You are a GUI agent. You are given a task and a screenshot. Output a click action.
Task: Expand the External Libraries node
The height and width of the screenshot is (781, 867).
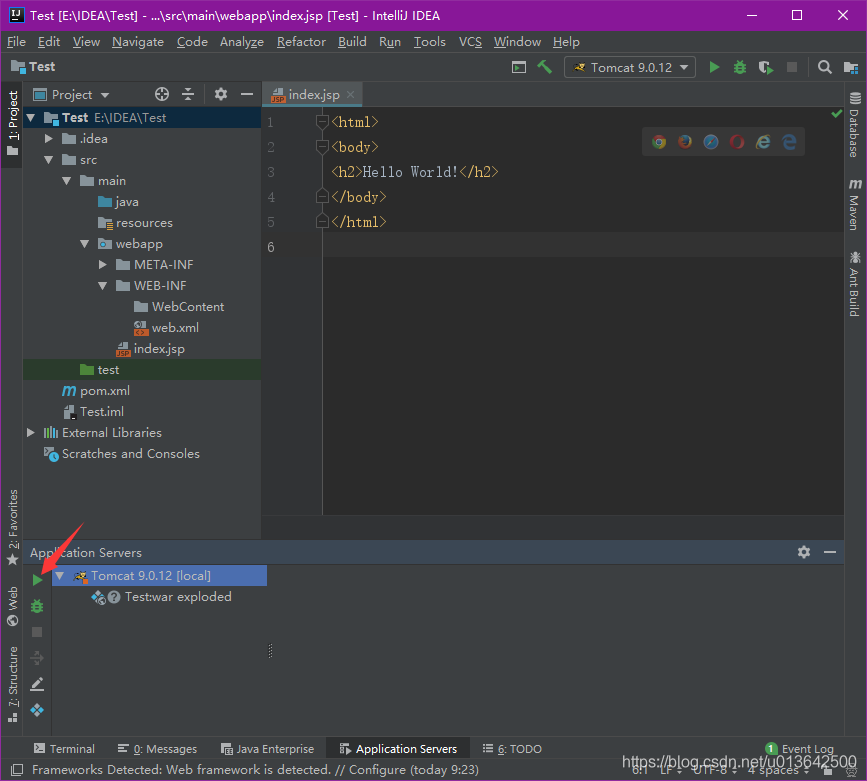click(31, 433)
